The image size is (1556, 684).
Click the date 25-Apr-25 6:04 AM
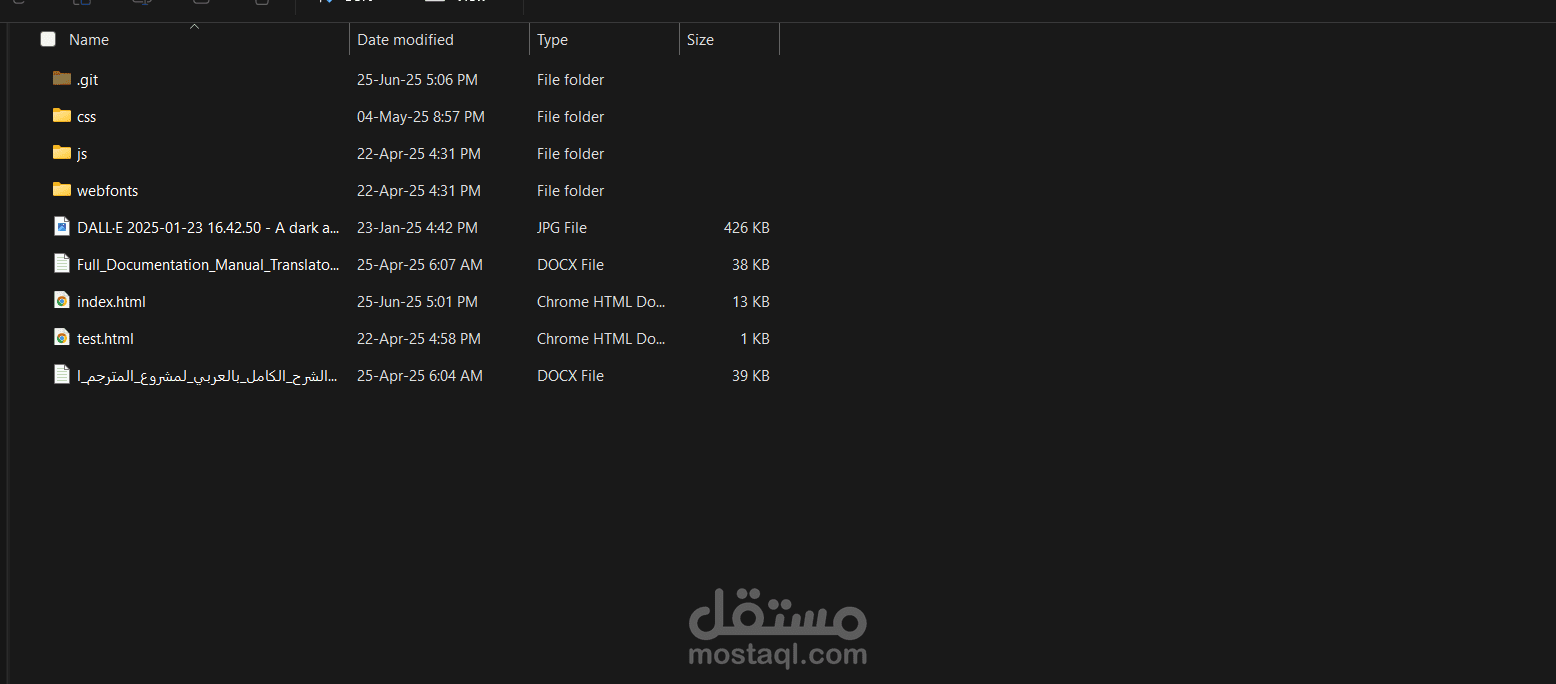tap(420, 376)
